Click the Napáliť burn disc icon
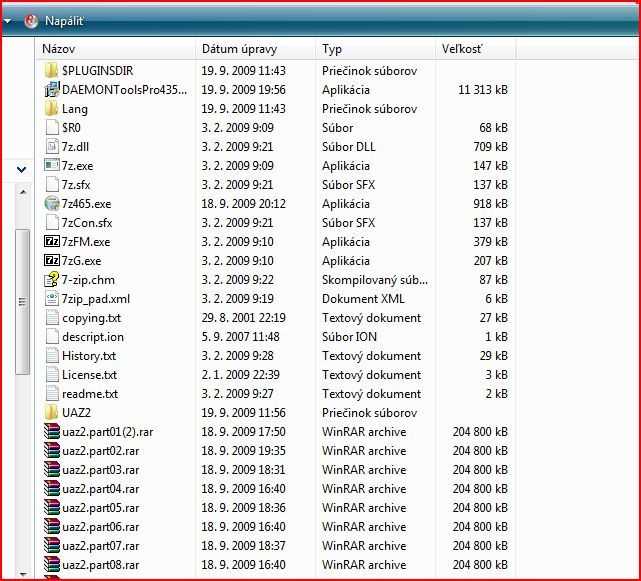The height and width of the screenshot is (581, 641). coord(31,21)
